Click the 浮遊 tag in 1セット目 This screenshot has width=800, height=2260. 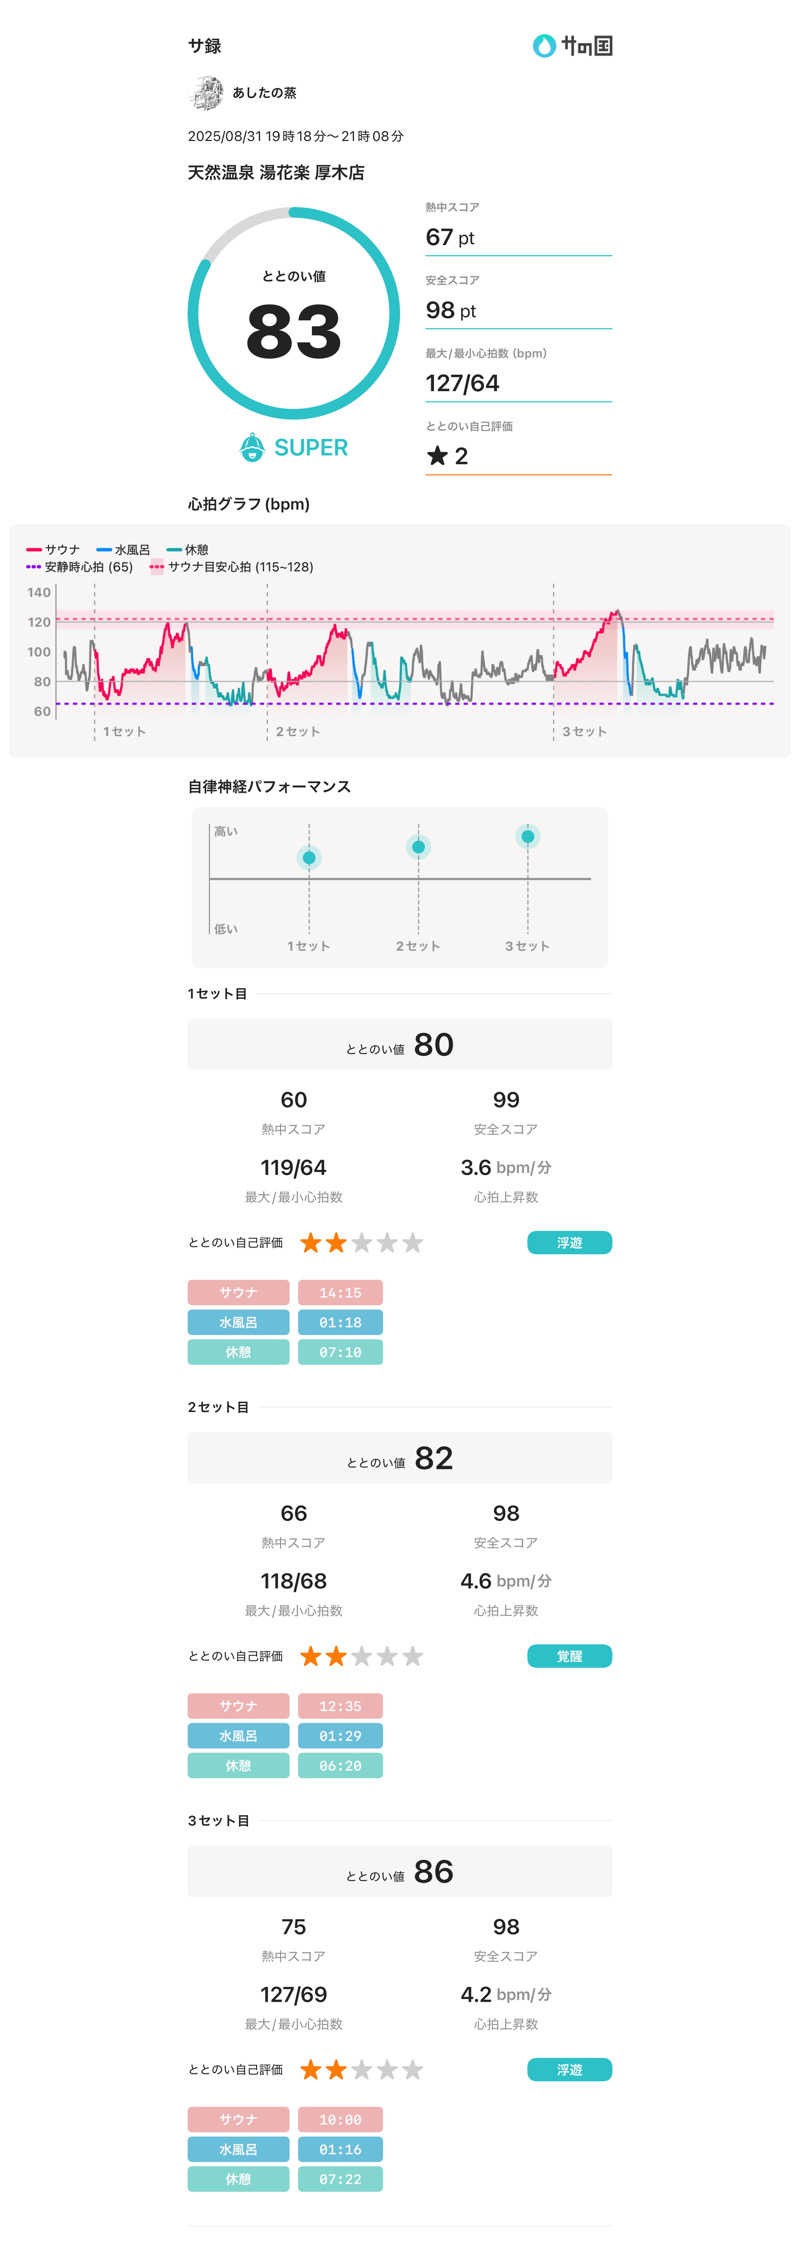(569, 1243)
